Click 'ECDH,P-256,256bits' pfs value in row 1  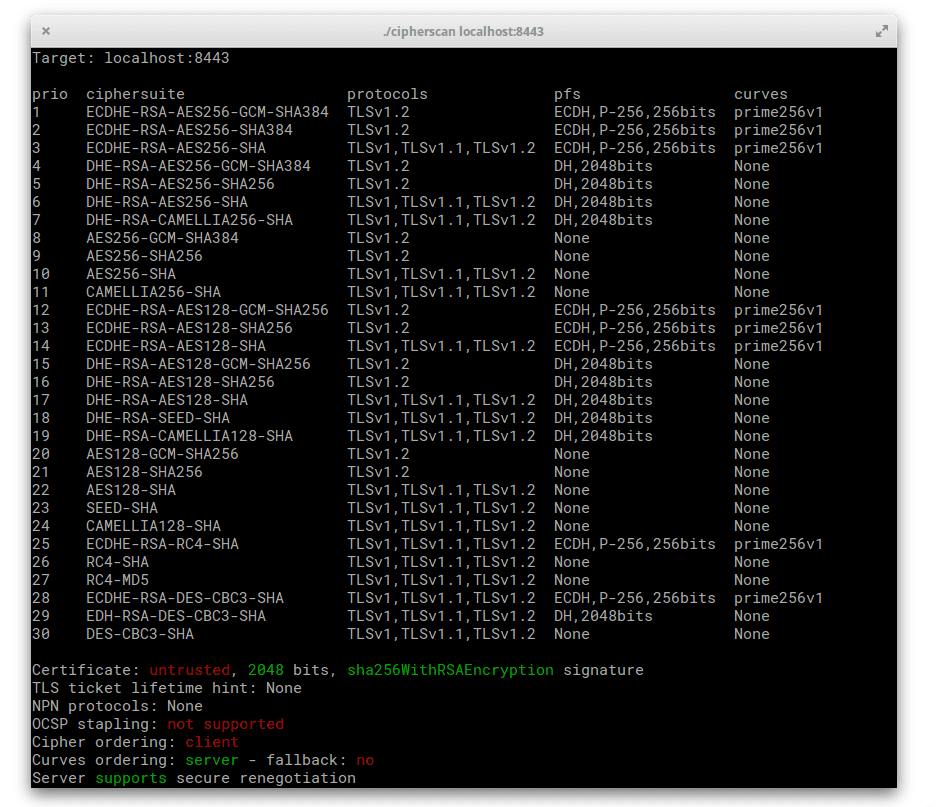pyautogui.click(x=635, y=112)
